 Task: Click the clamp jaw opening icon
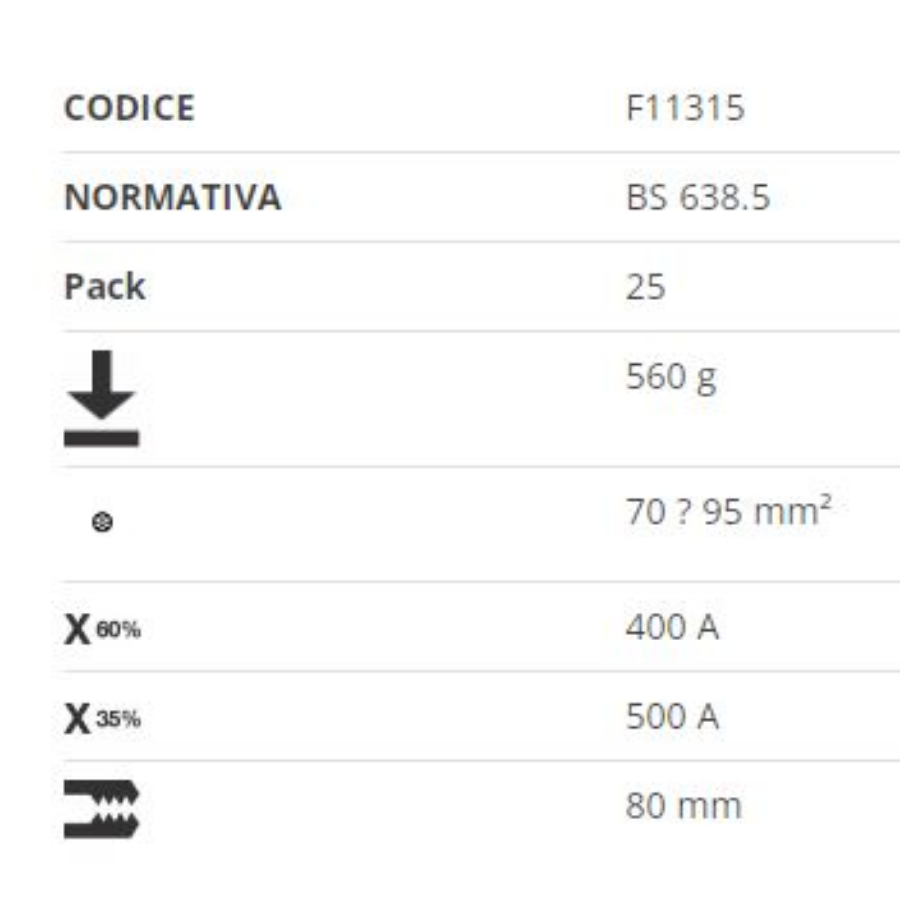(x=102, y=809)
